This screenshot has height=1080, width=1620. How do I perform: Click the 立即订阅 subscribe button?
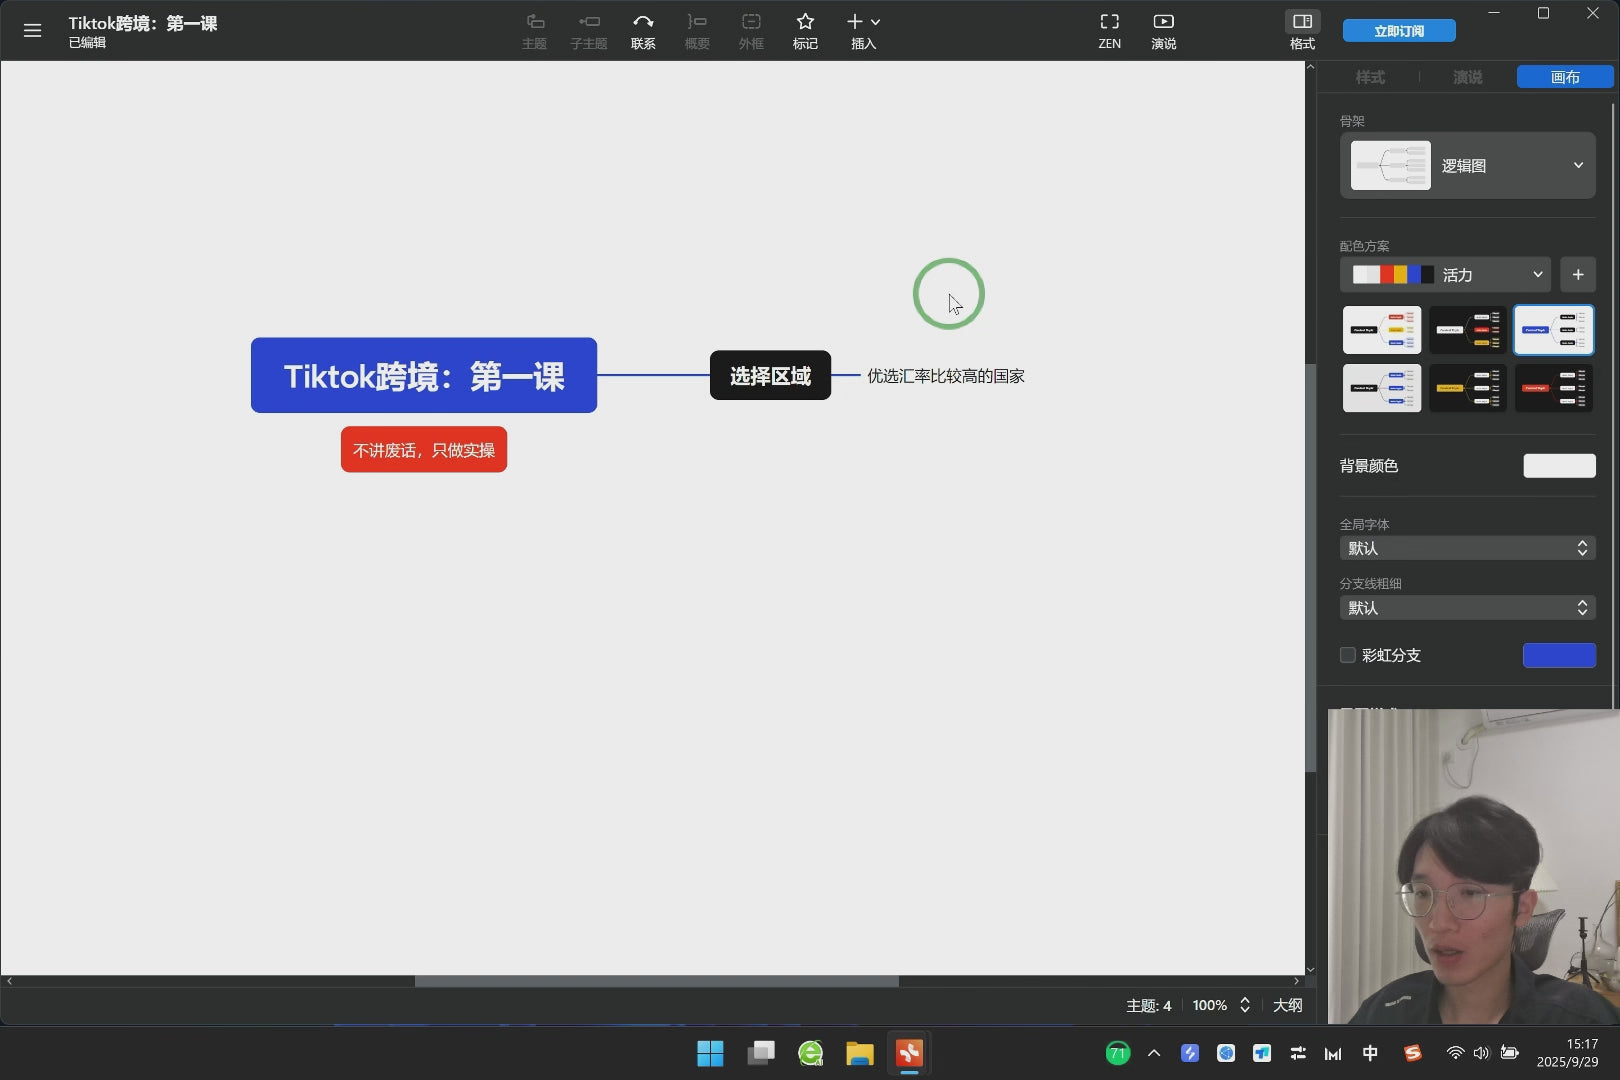[1398, 31]
